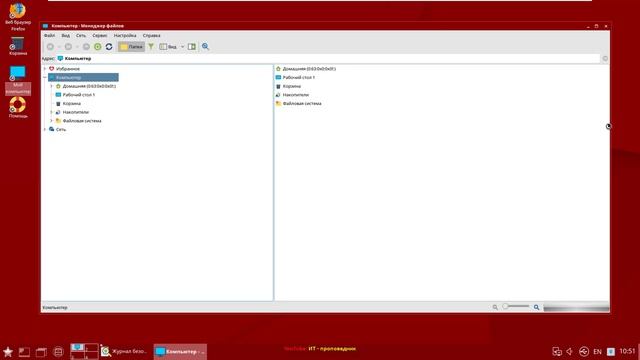
Task: Go back using the toolbar back arrow
Action: (x=50, y=47)
